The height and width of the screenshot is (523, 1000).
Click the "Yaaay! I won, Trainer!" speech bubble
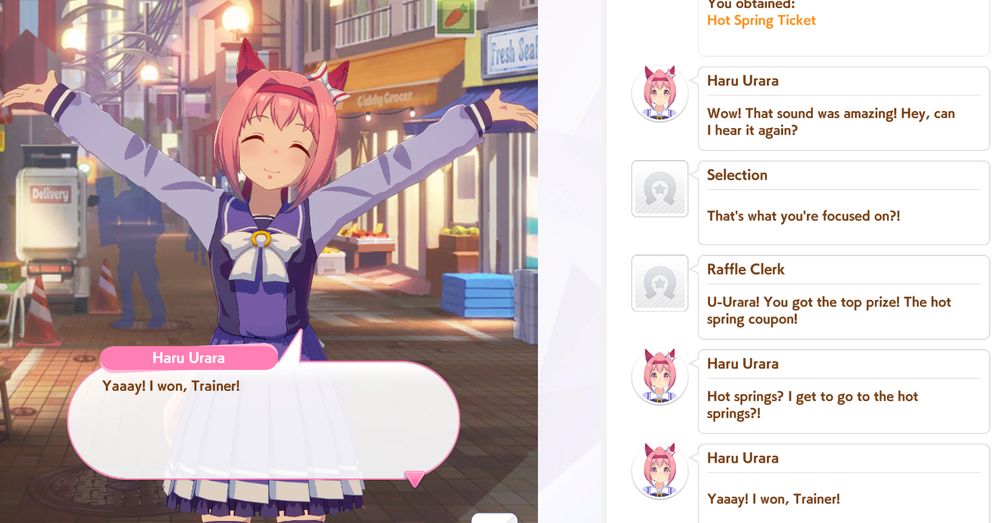[x=263, y=419]
